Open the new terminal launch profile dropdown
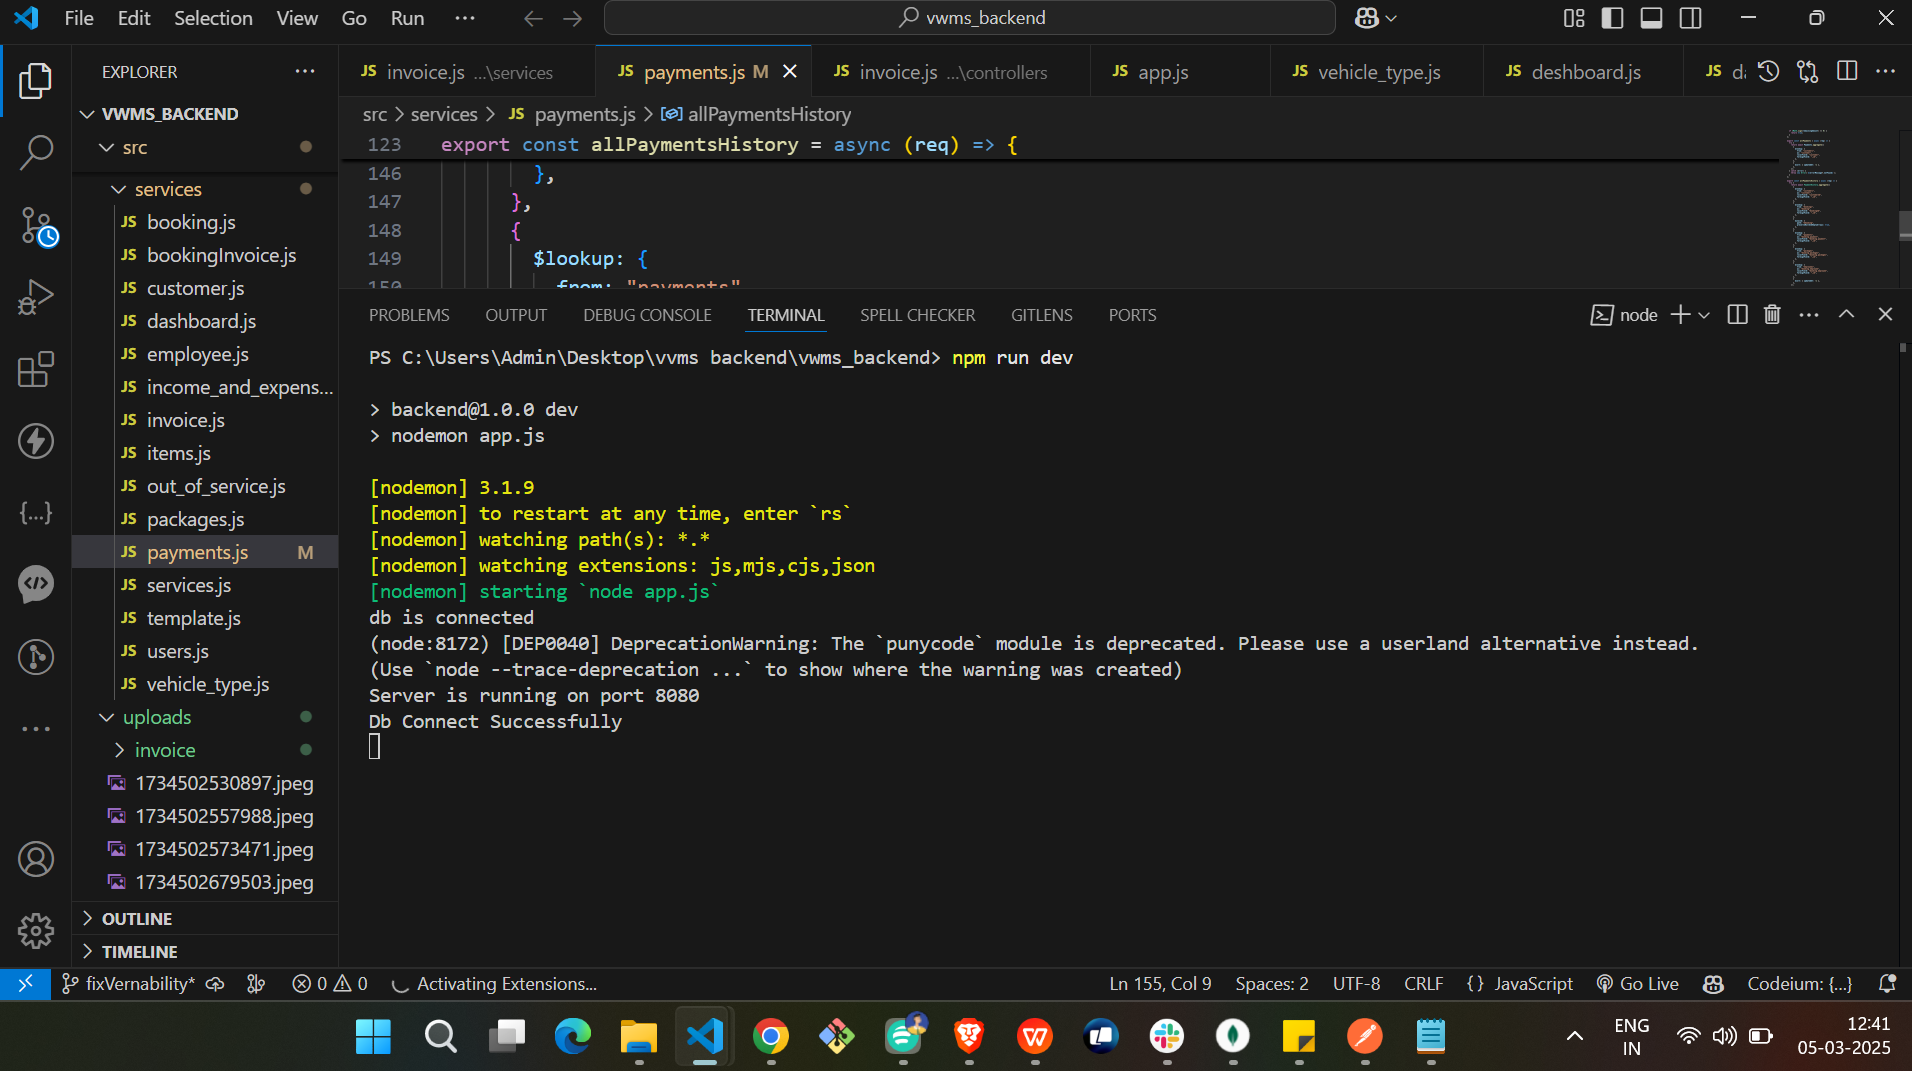The width and height of the screenshot is (1912, 1071). 1704,315
